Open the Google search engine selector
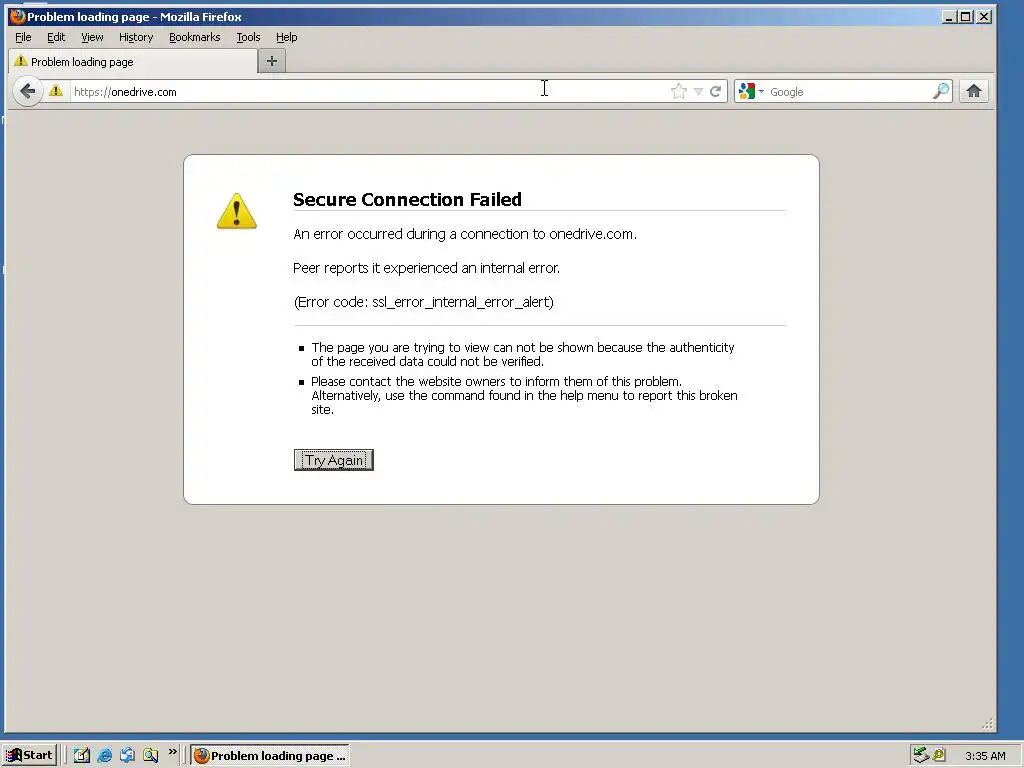The height and width of the screenshot is (768, 1024). 750,91
